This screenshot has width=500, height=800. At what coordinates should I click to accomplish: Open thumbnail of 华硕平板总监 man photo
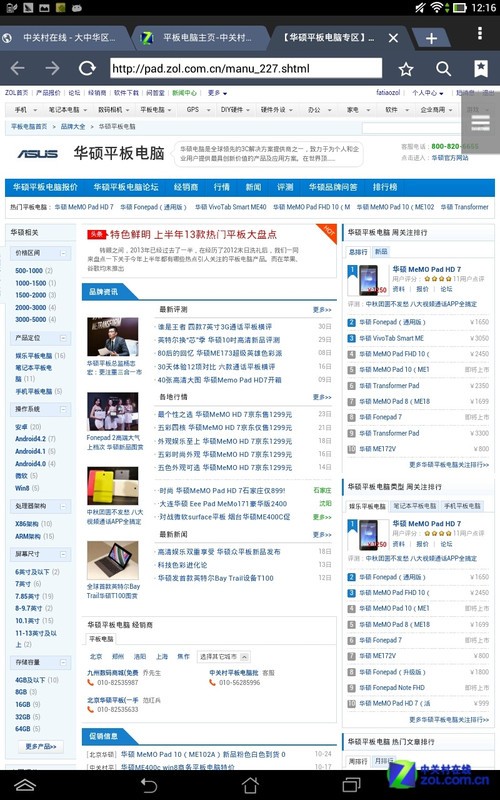112,337
